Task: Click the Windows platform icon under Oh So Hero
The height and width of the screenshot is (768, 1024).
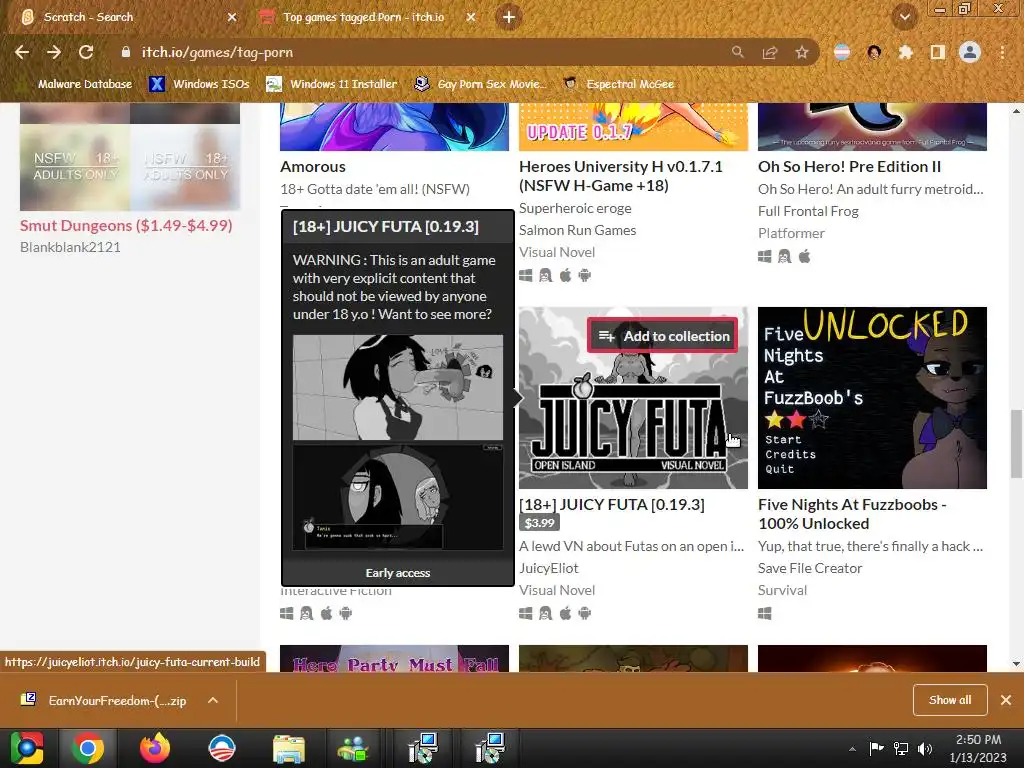Action: coord(765,257)
